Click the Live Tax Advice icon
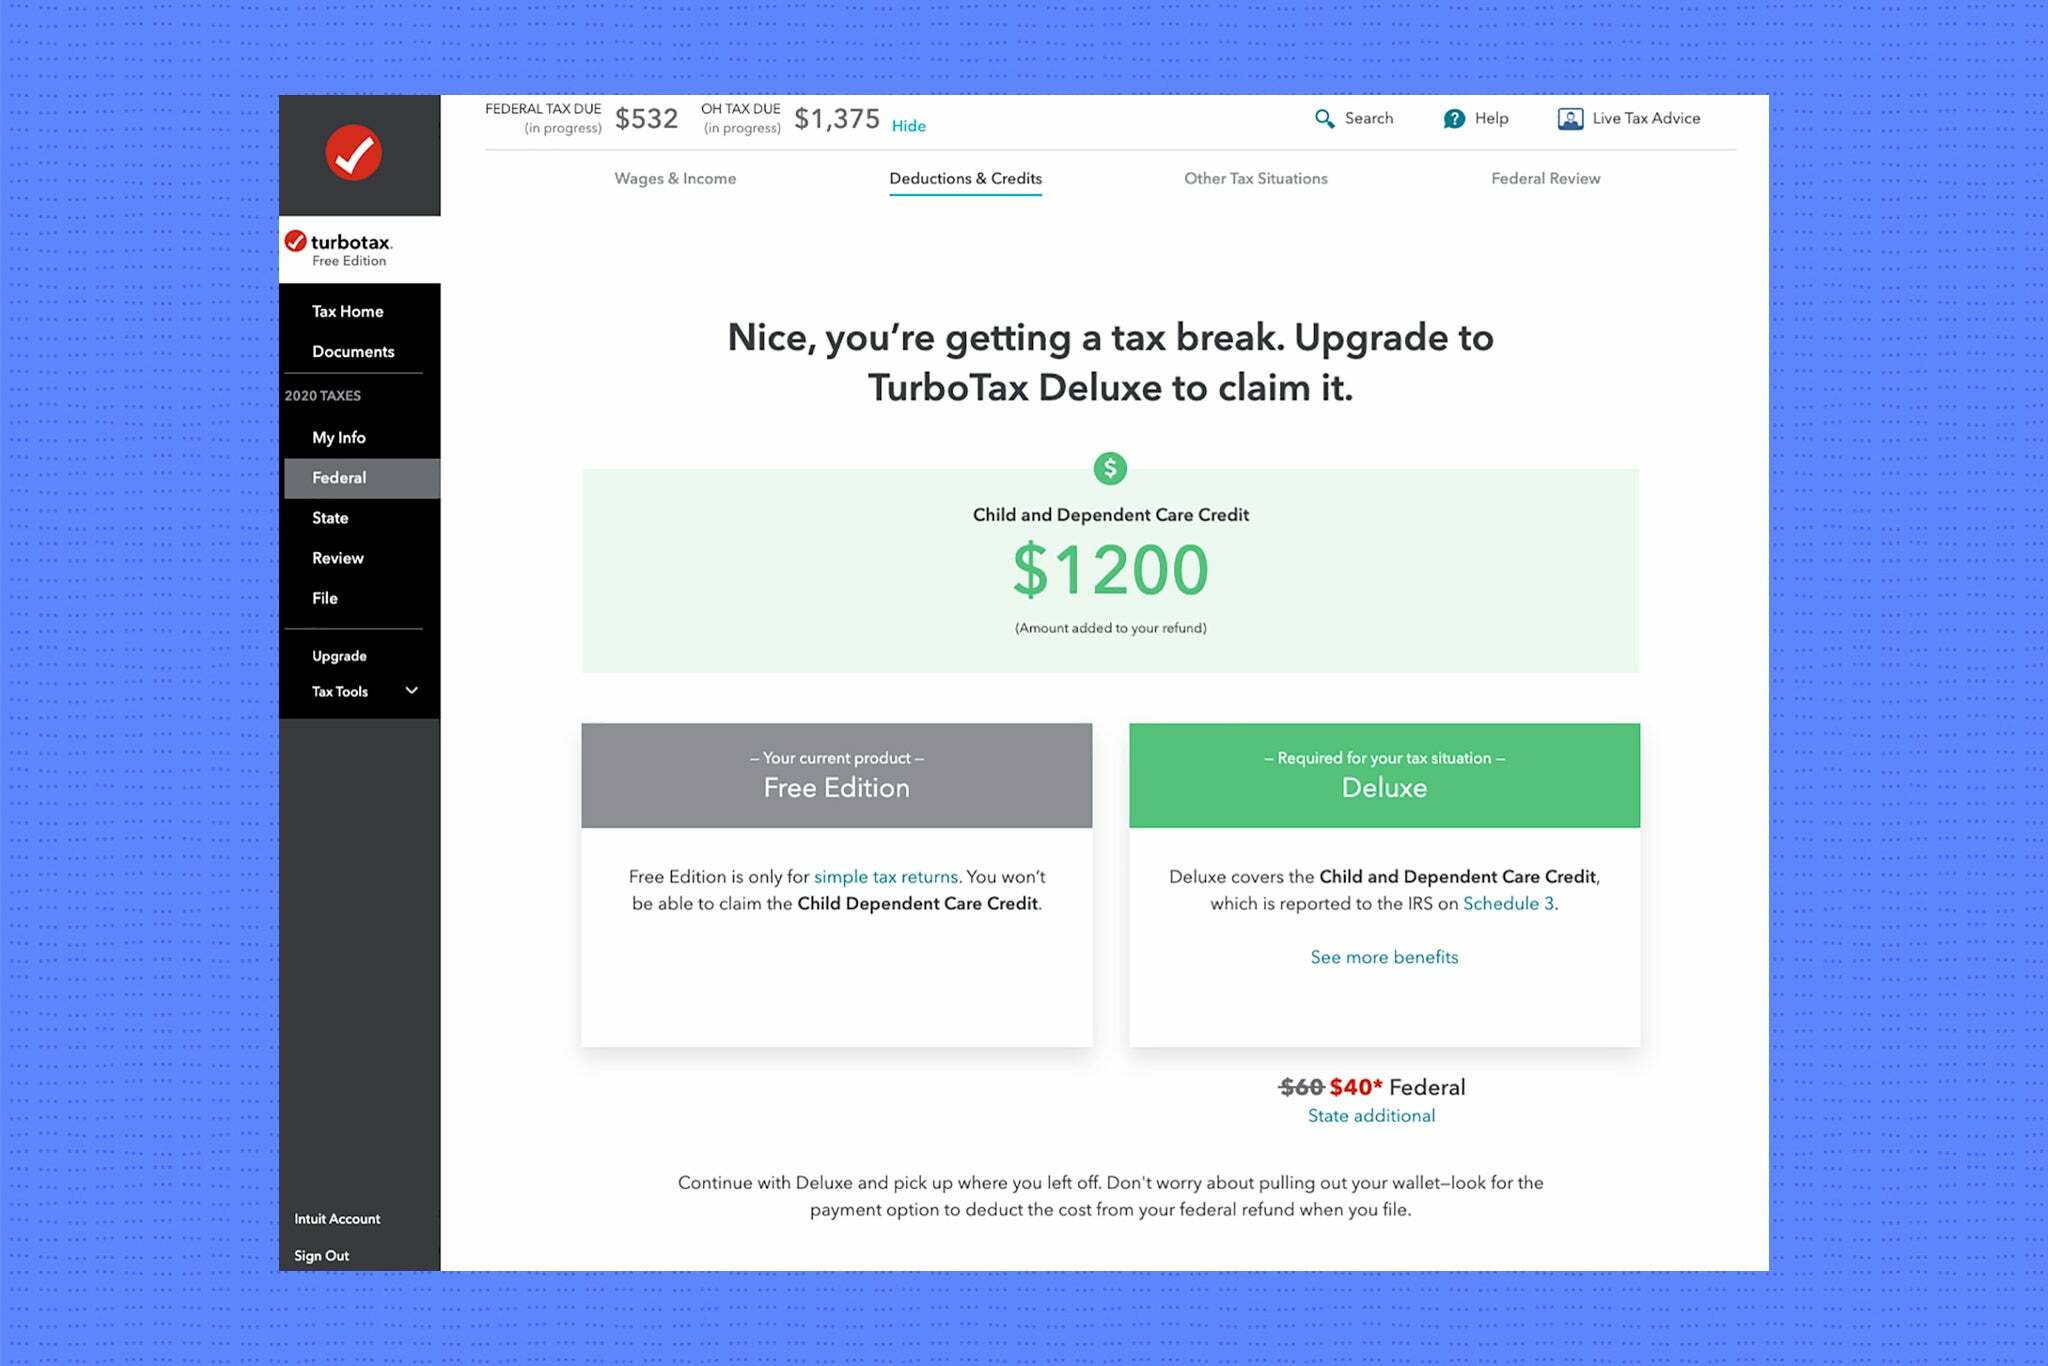 click(x=1568, y=119)
